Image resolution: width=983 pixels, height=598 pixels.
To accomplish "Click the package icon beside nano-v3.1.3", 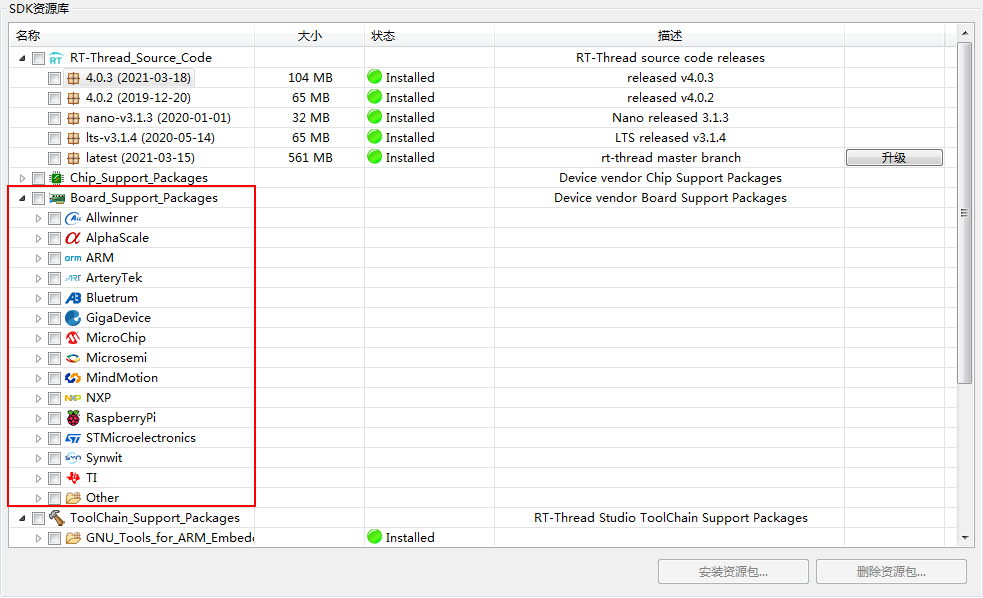I will 73,118.
